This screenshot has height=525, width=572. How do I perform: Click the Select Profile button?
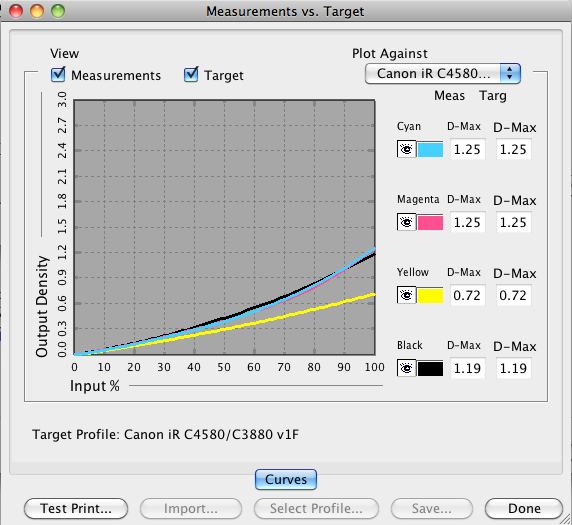(x=316, y=508)
